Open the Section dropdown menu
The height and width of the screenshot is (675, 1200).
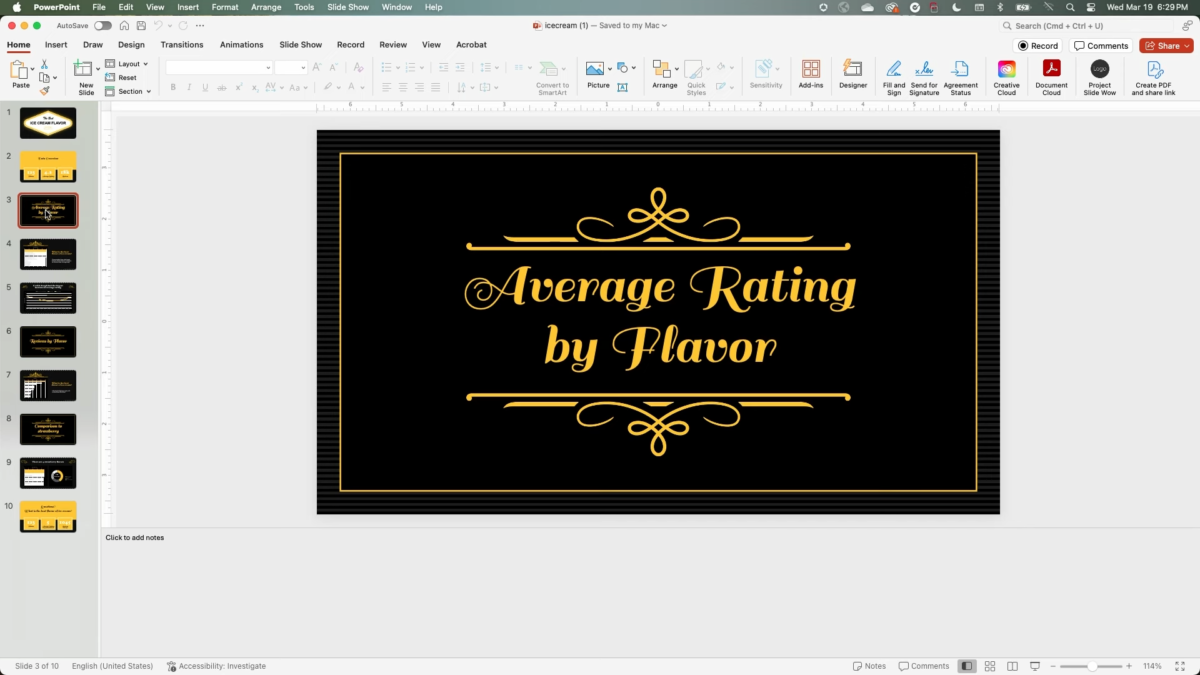click(x=129, y=91)
